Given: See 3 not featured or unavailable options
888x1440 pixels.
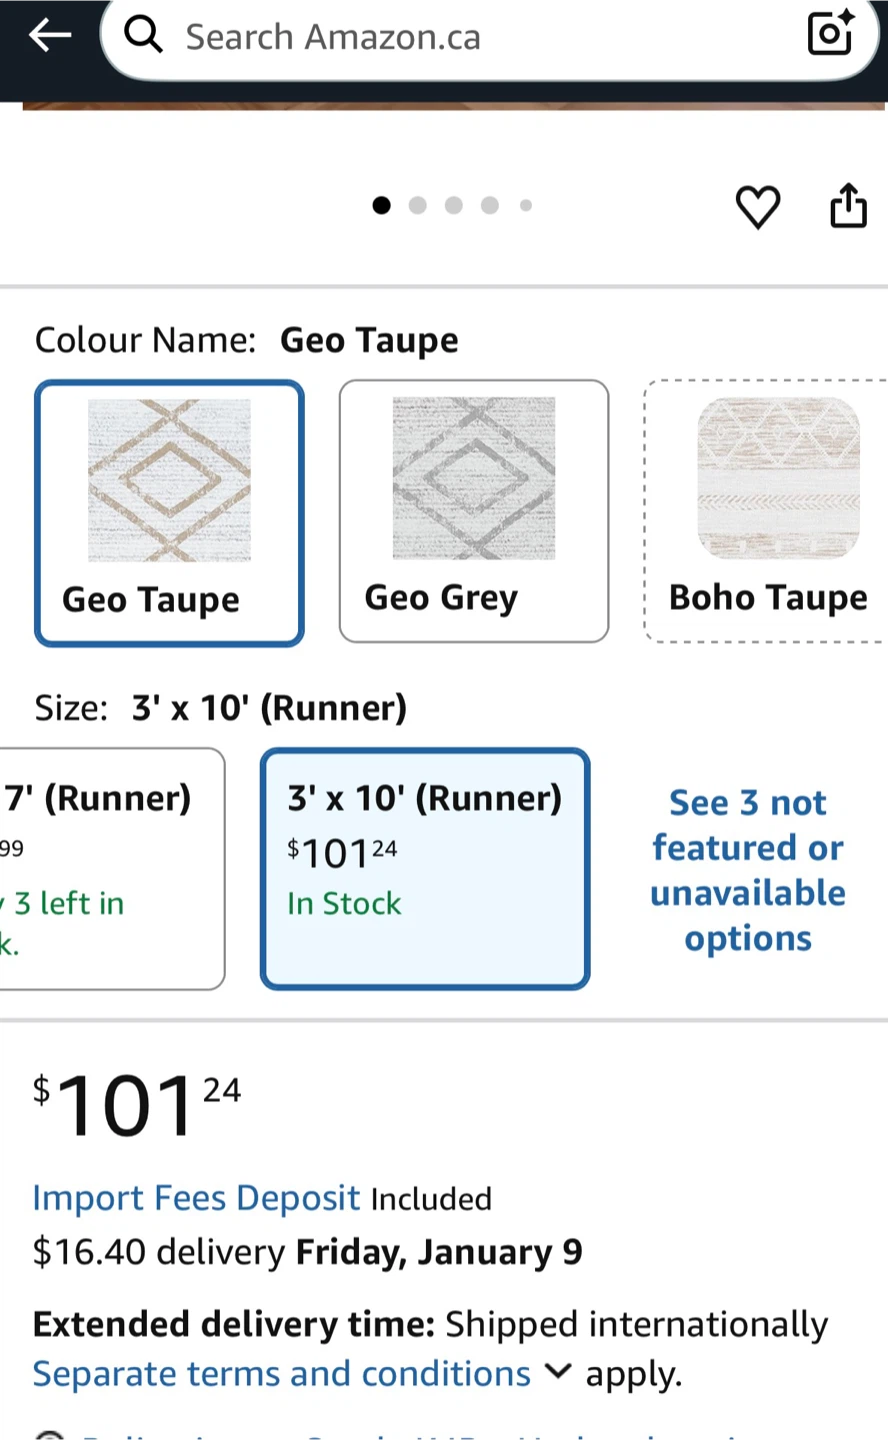Looking at the screenshot, I should tap(748, 869).
